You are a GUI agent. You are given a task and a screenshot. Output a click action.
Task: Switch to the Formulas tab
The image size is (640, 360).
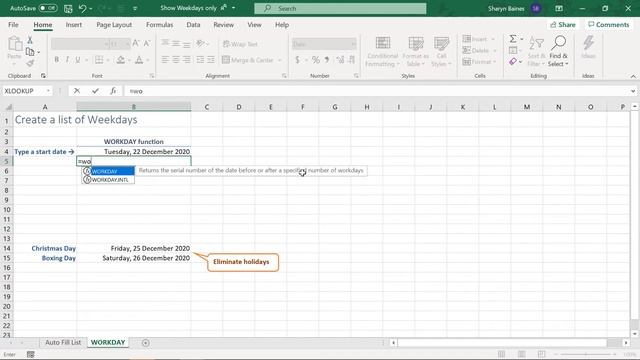160,25
